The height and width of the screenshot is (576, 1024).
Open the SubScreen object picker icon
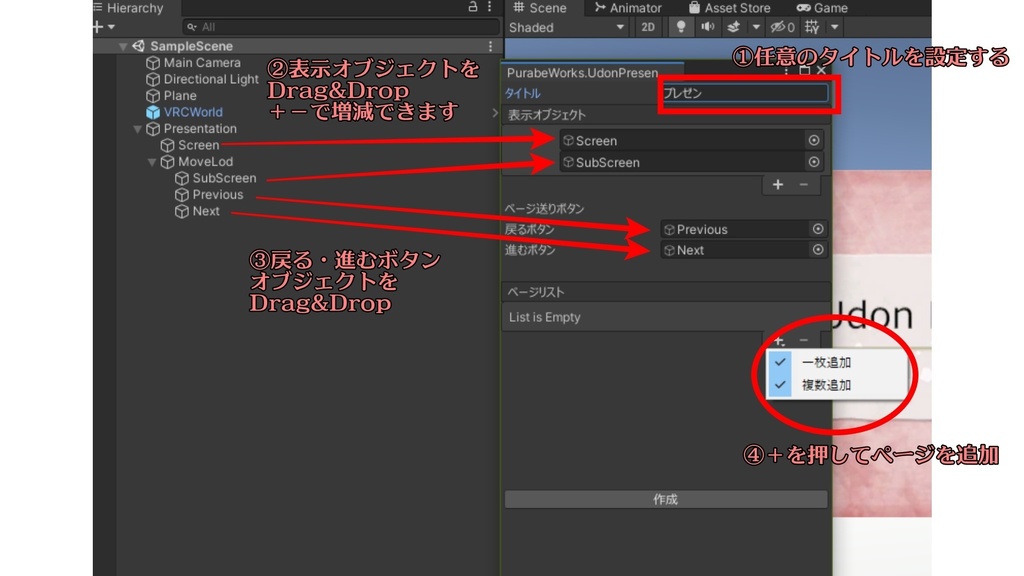pyautogui.click(x=817, y=161)
